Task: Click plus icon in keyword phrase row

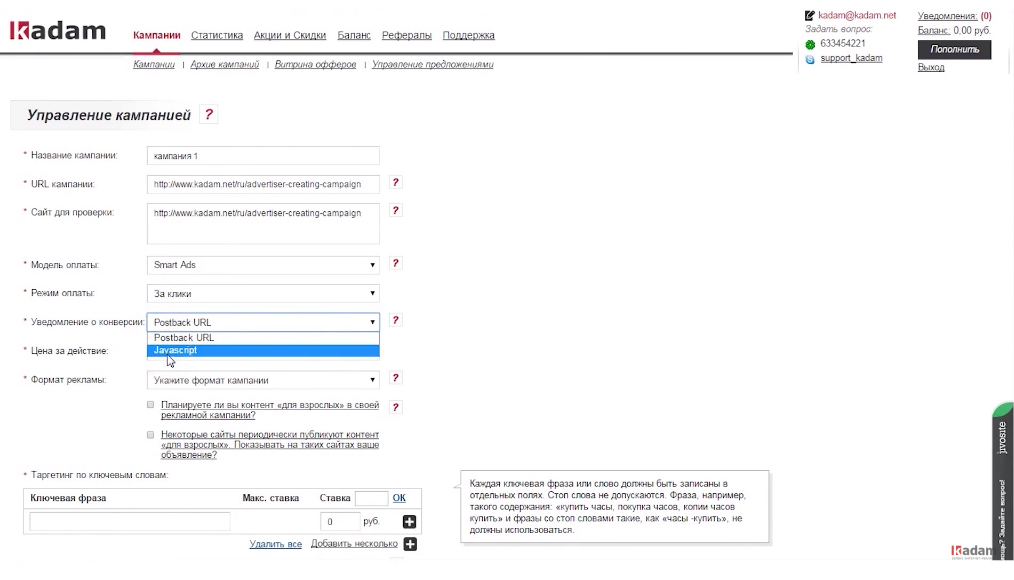Action: point(409,522)
